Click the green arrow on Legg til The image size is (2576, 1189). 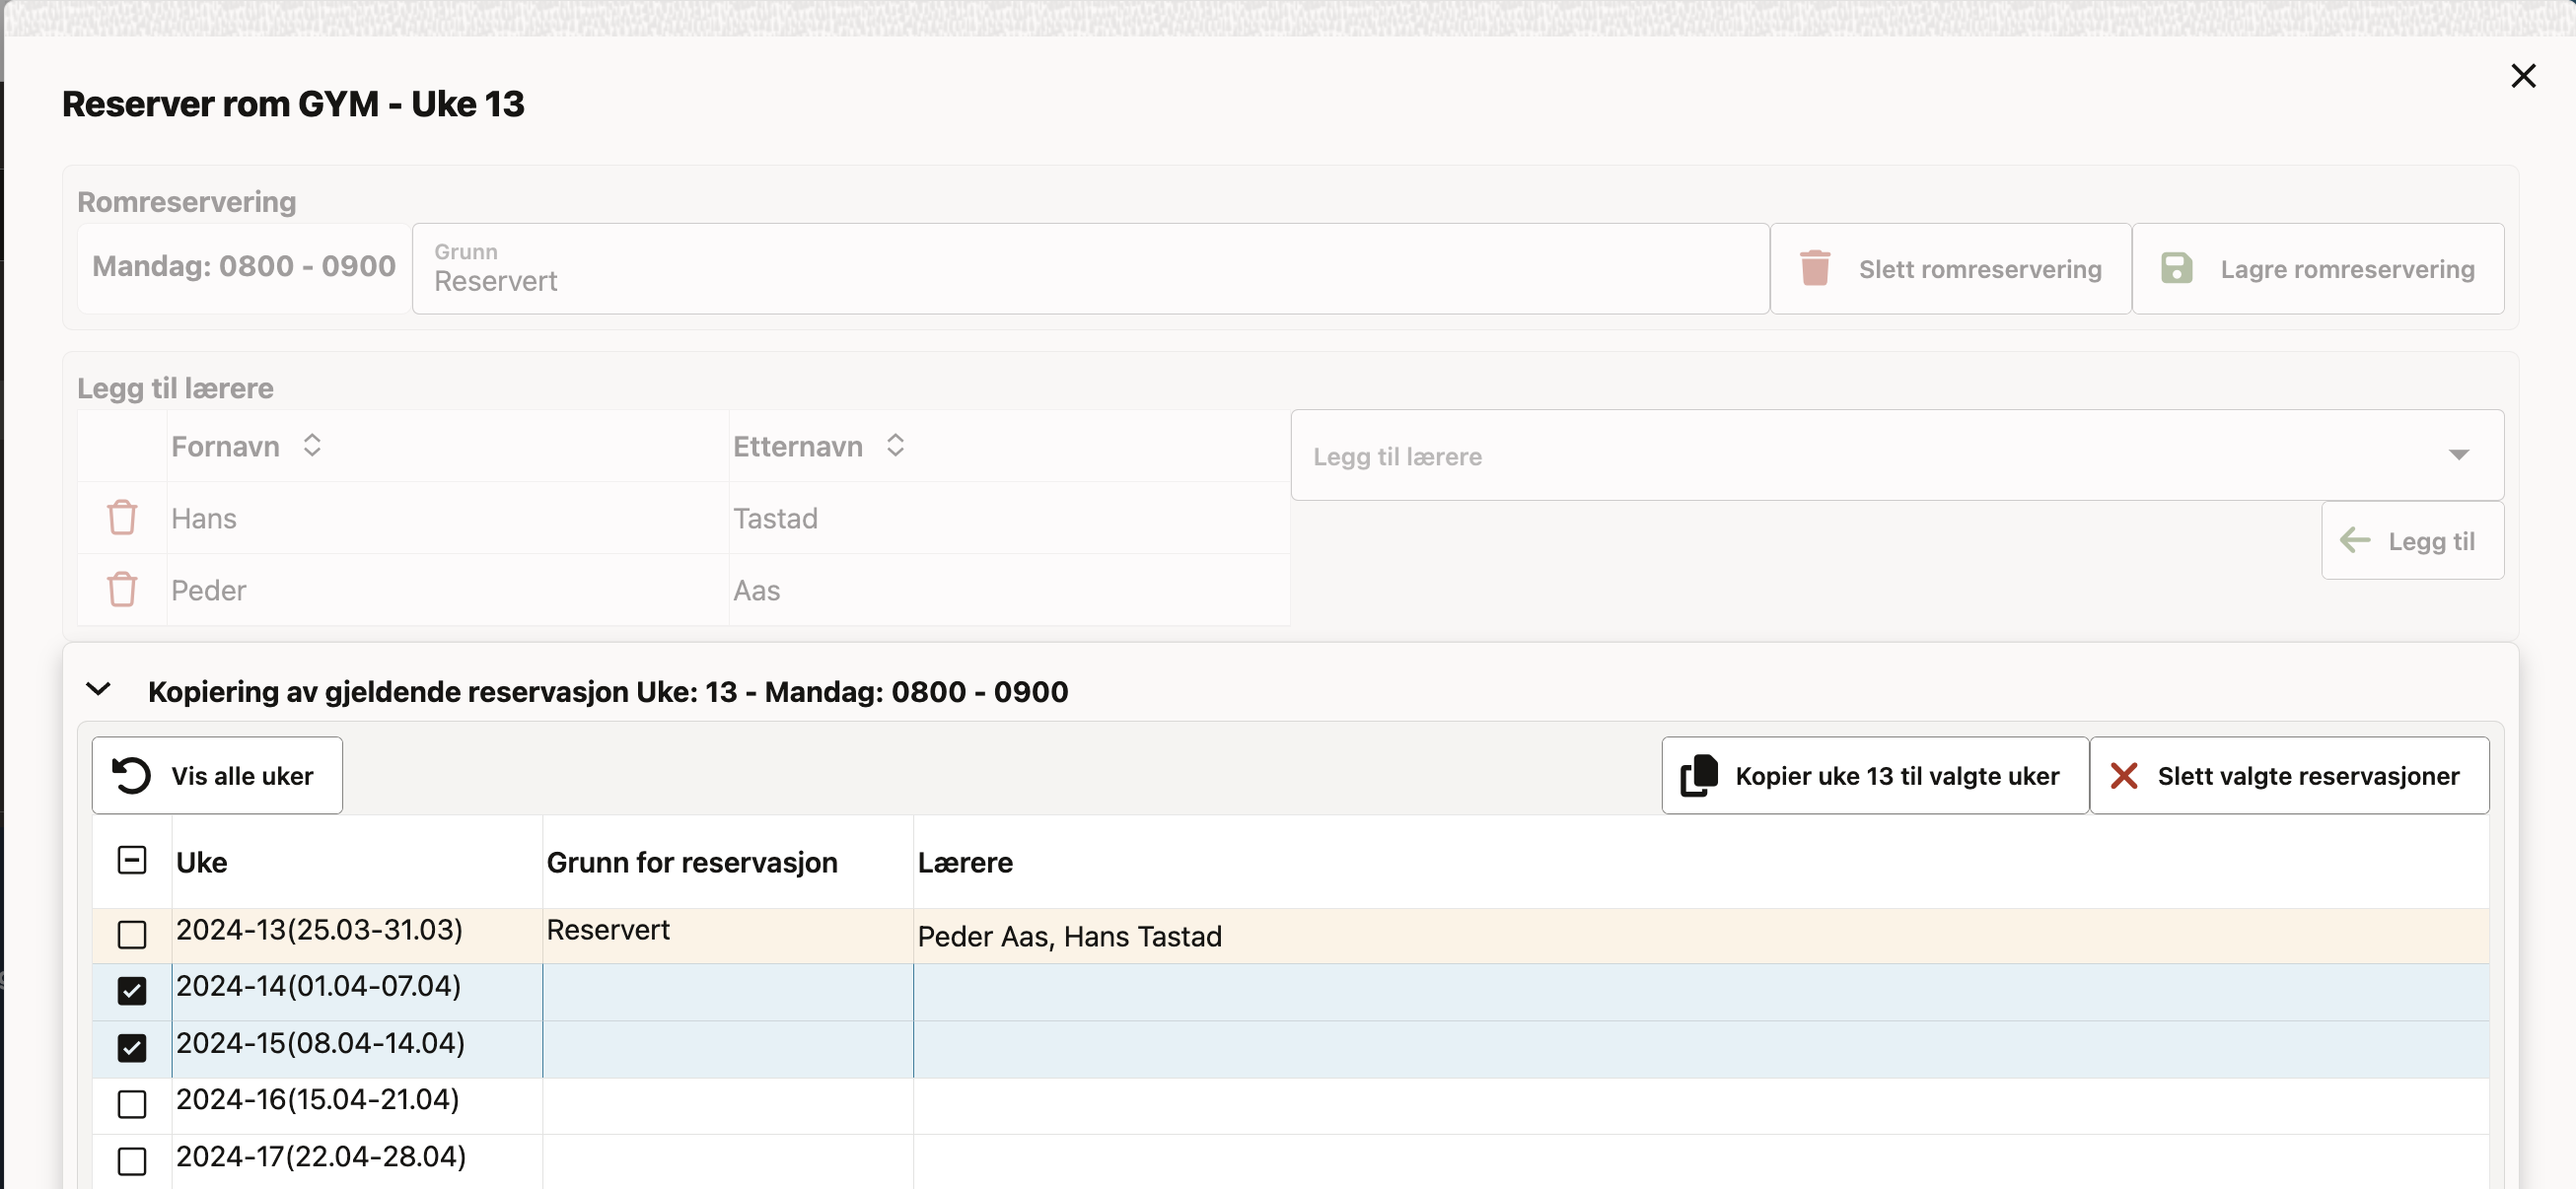coord(2355,541)
